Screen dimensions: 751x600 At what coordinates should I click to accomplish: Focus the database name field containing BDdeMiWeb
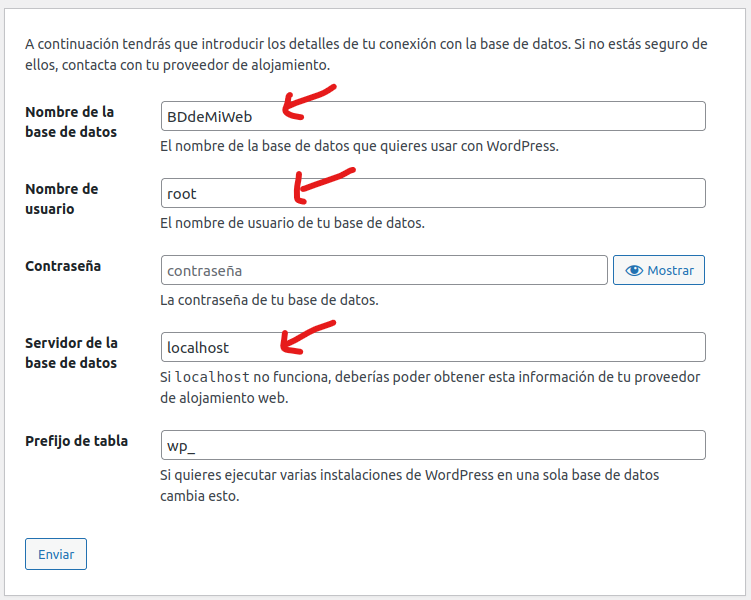point(432,116)
